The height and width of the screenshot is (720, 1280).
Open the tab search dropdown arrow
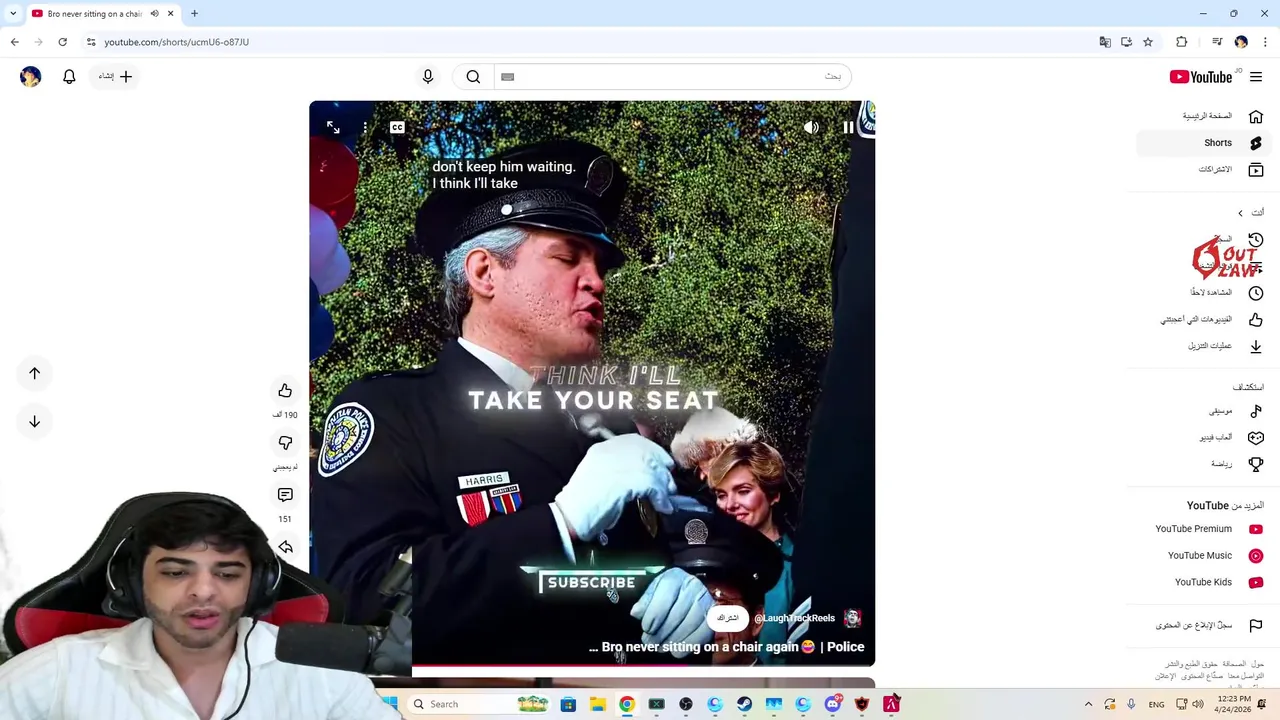13,13
